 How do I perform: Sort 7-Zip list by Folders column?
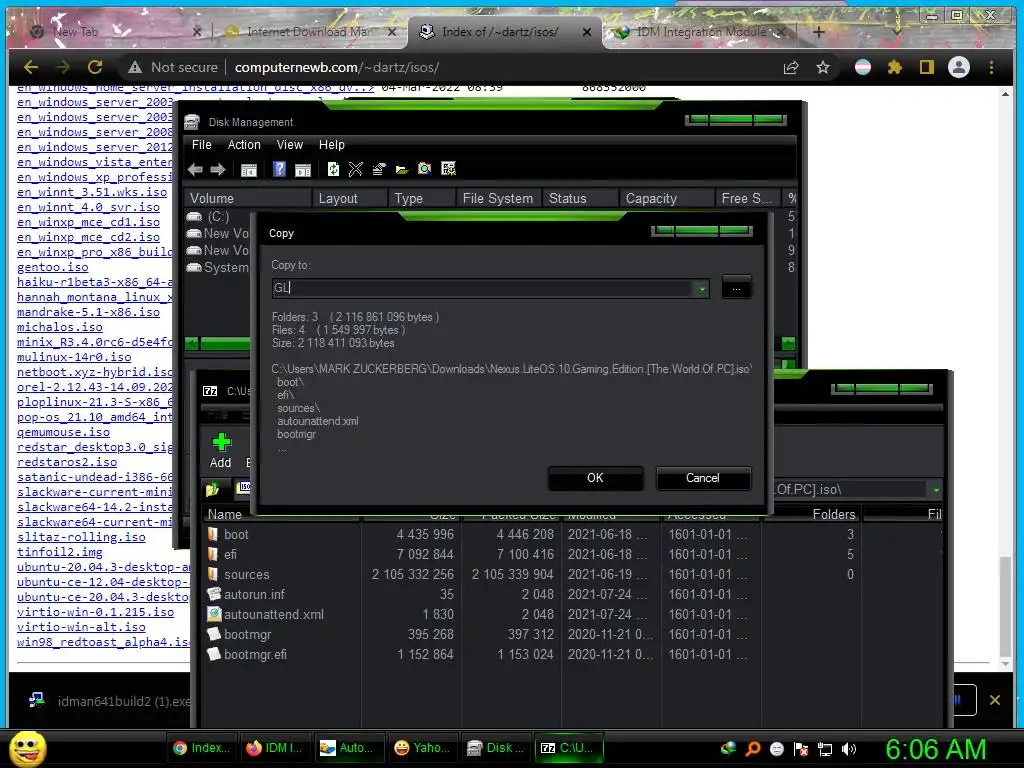tap(813, 515)
